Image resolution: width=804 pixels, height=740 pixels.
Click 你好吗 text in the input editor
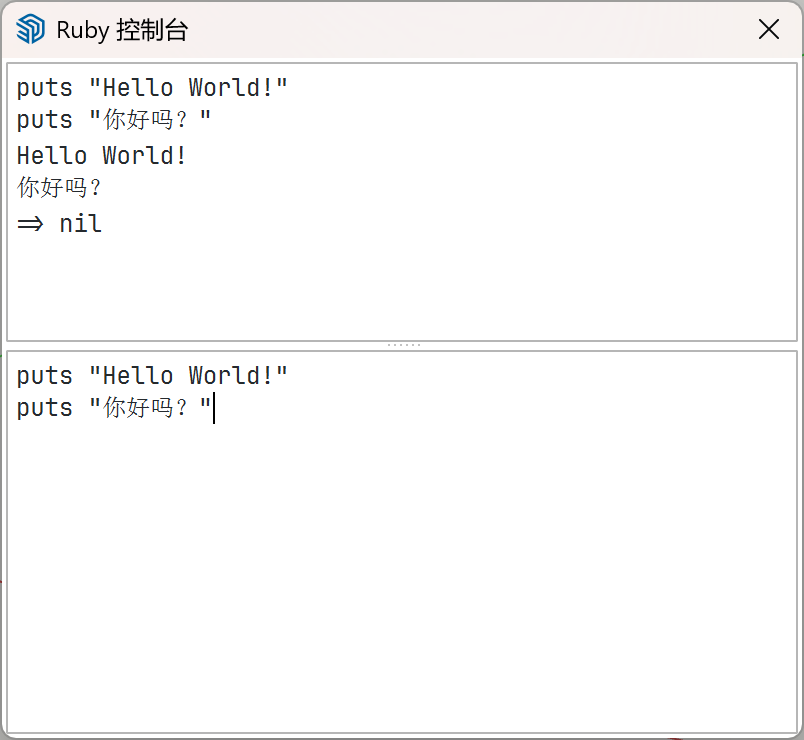139,408
